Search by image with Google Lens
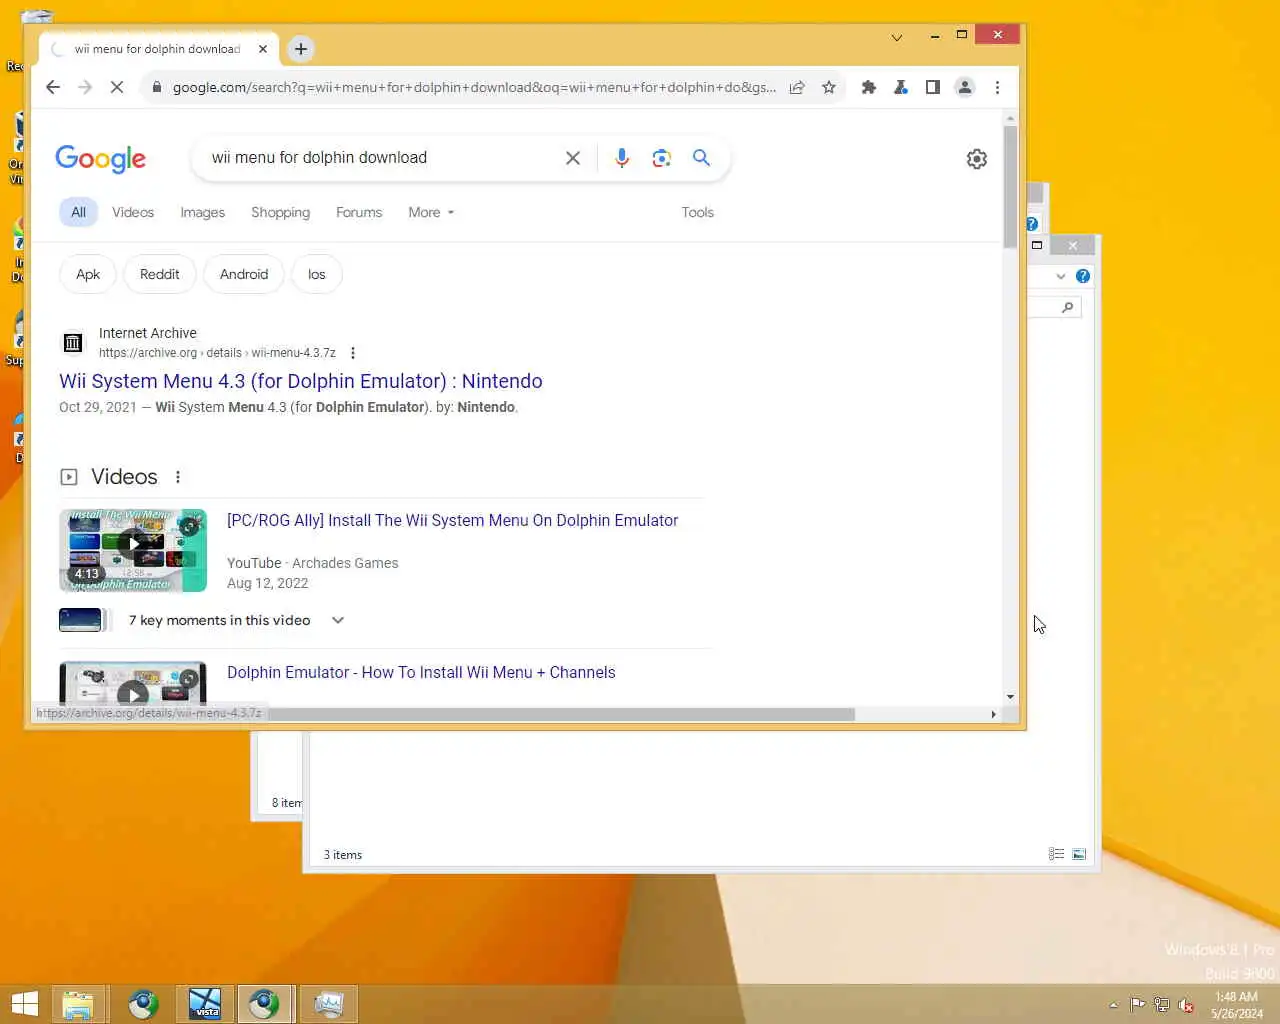 [x=661, y=158]
